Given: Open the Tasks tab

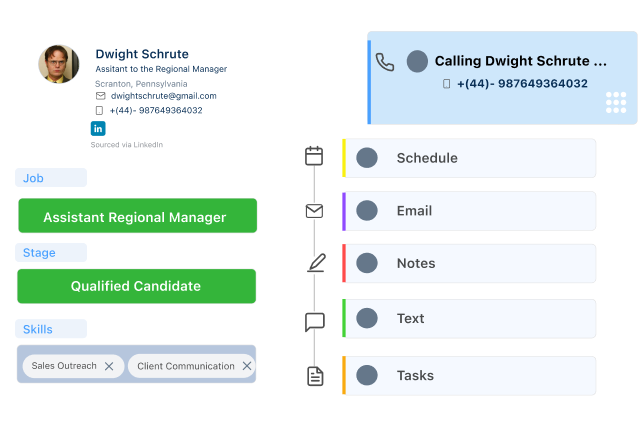Looking at the screenshot, I should (469, 376).
